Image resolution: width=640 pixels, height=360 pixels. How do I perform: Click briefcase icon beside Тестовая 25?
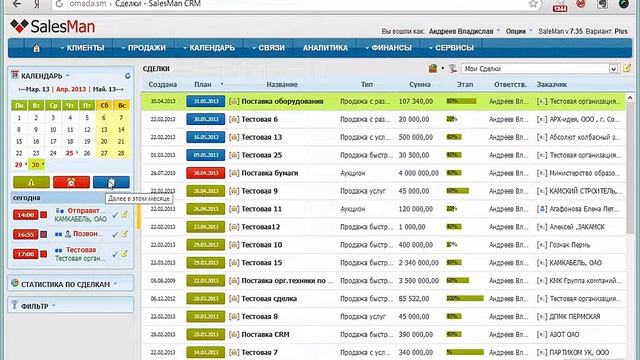click(233, 155)
